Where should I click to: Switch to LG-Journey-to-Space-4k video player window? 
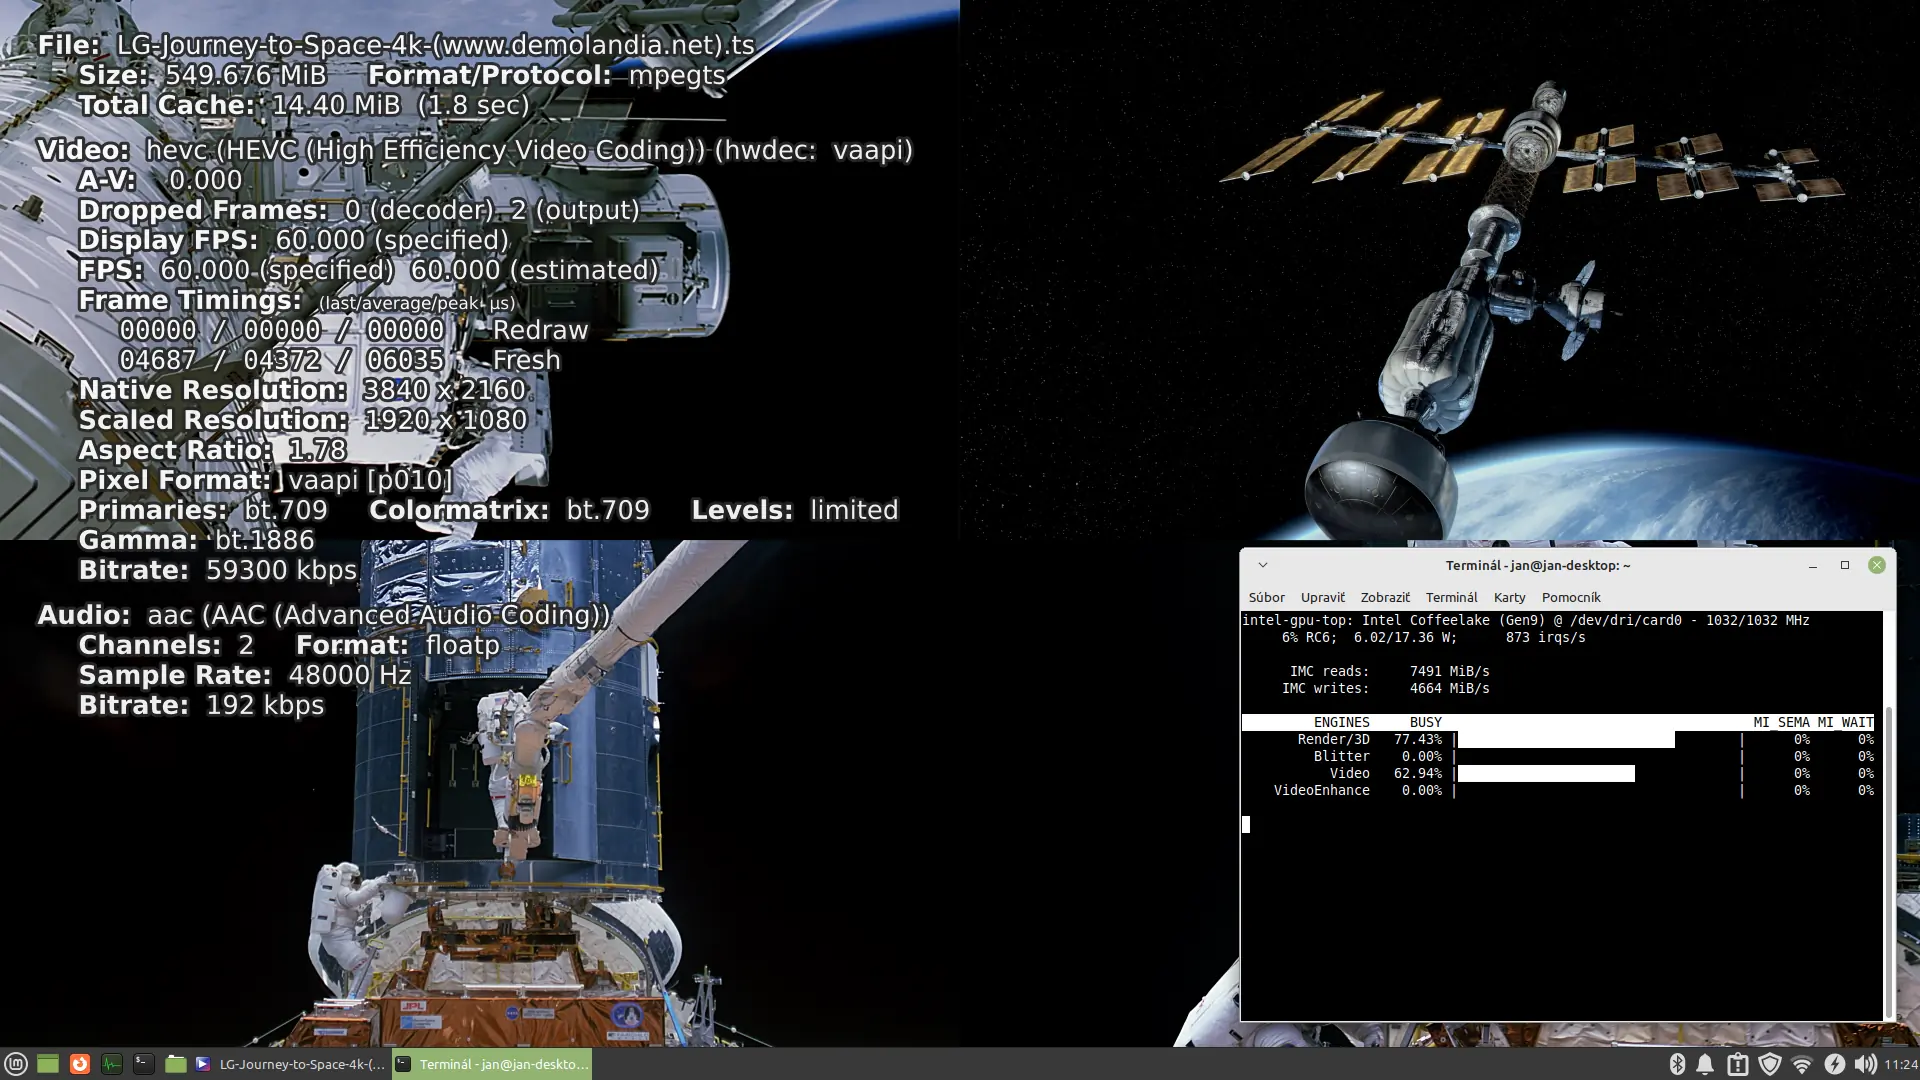point(291,1064)
